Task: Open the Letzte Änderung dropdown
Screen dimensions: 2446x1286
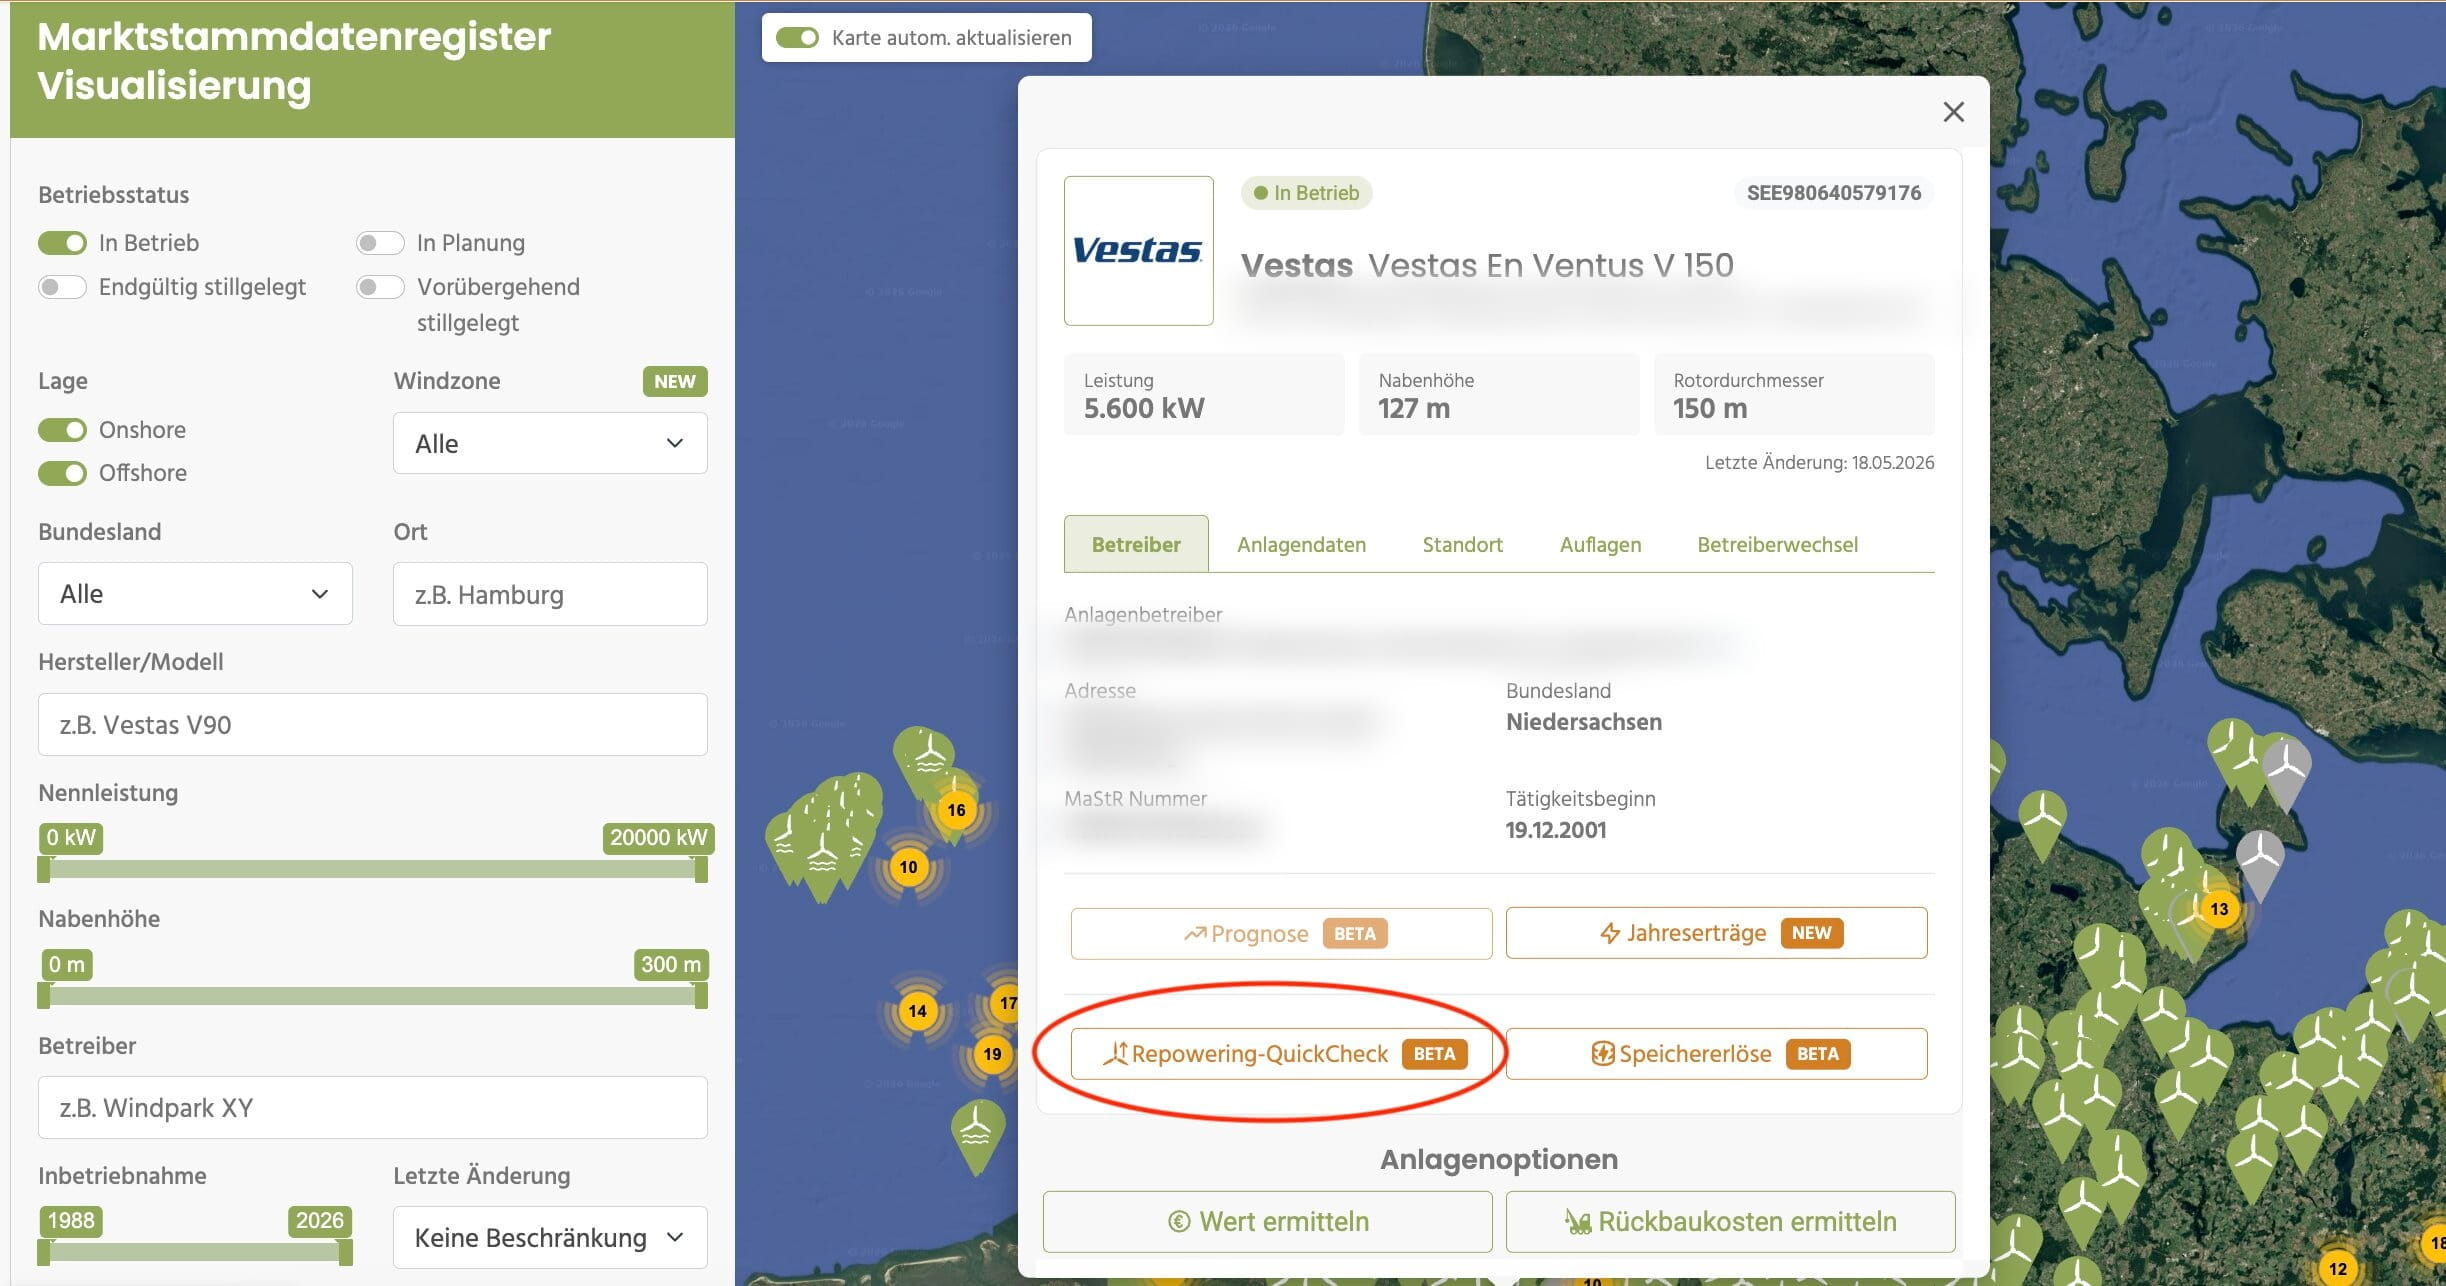Action: coord(550,1237)
